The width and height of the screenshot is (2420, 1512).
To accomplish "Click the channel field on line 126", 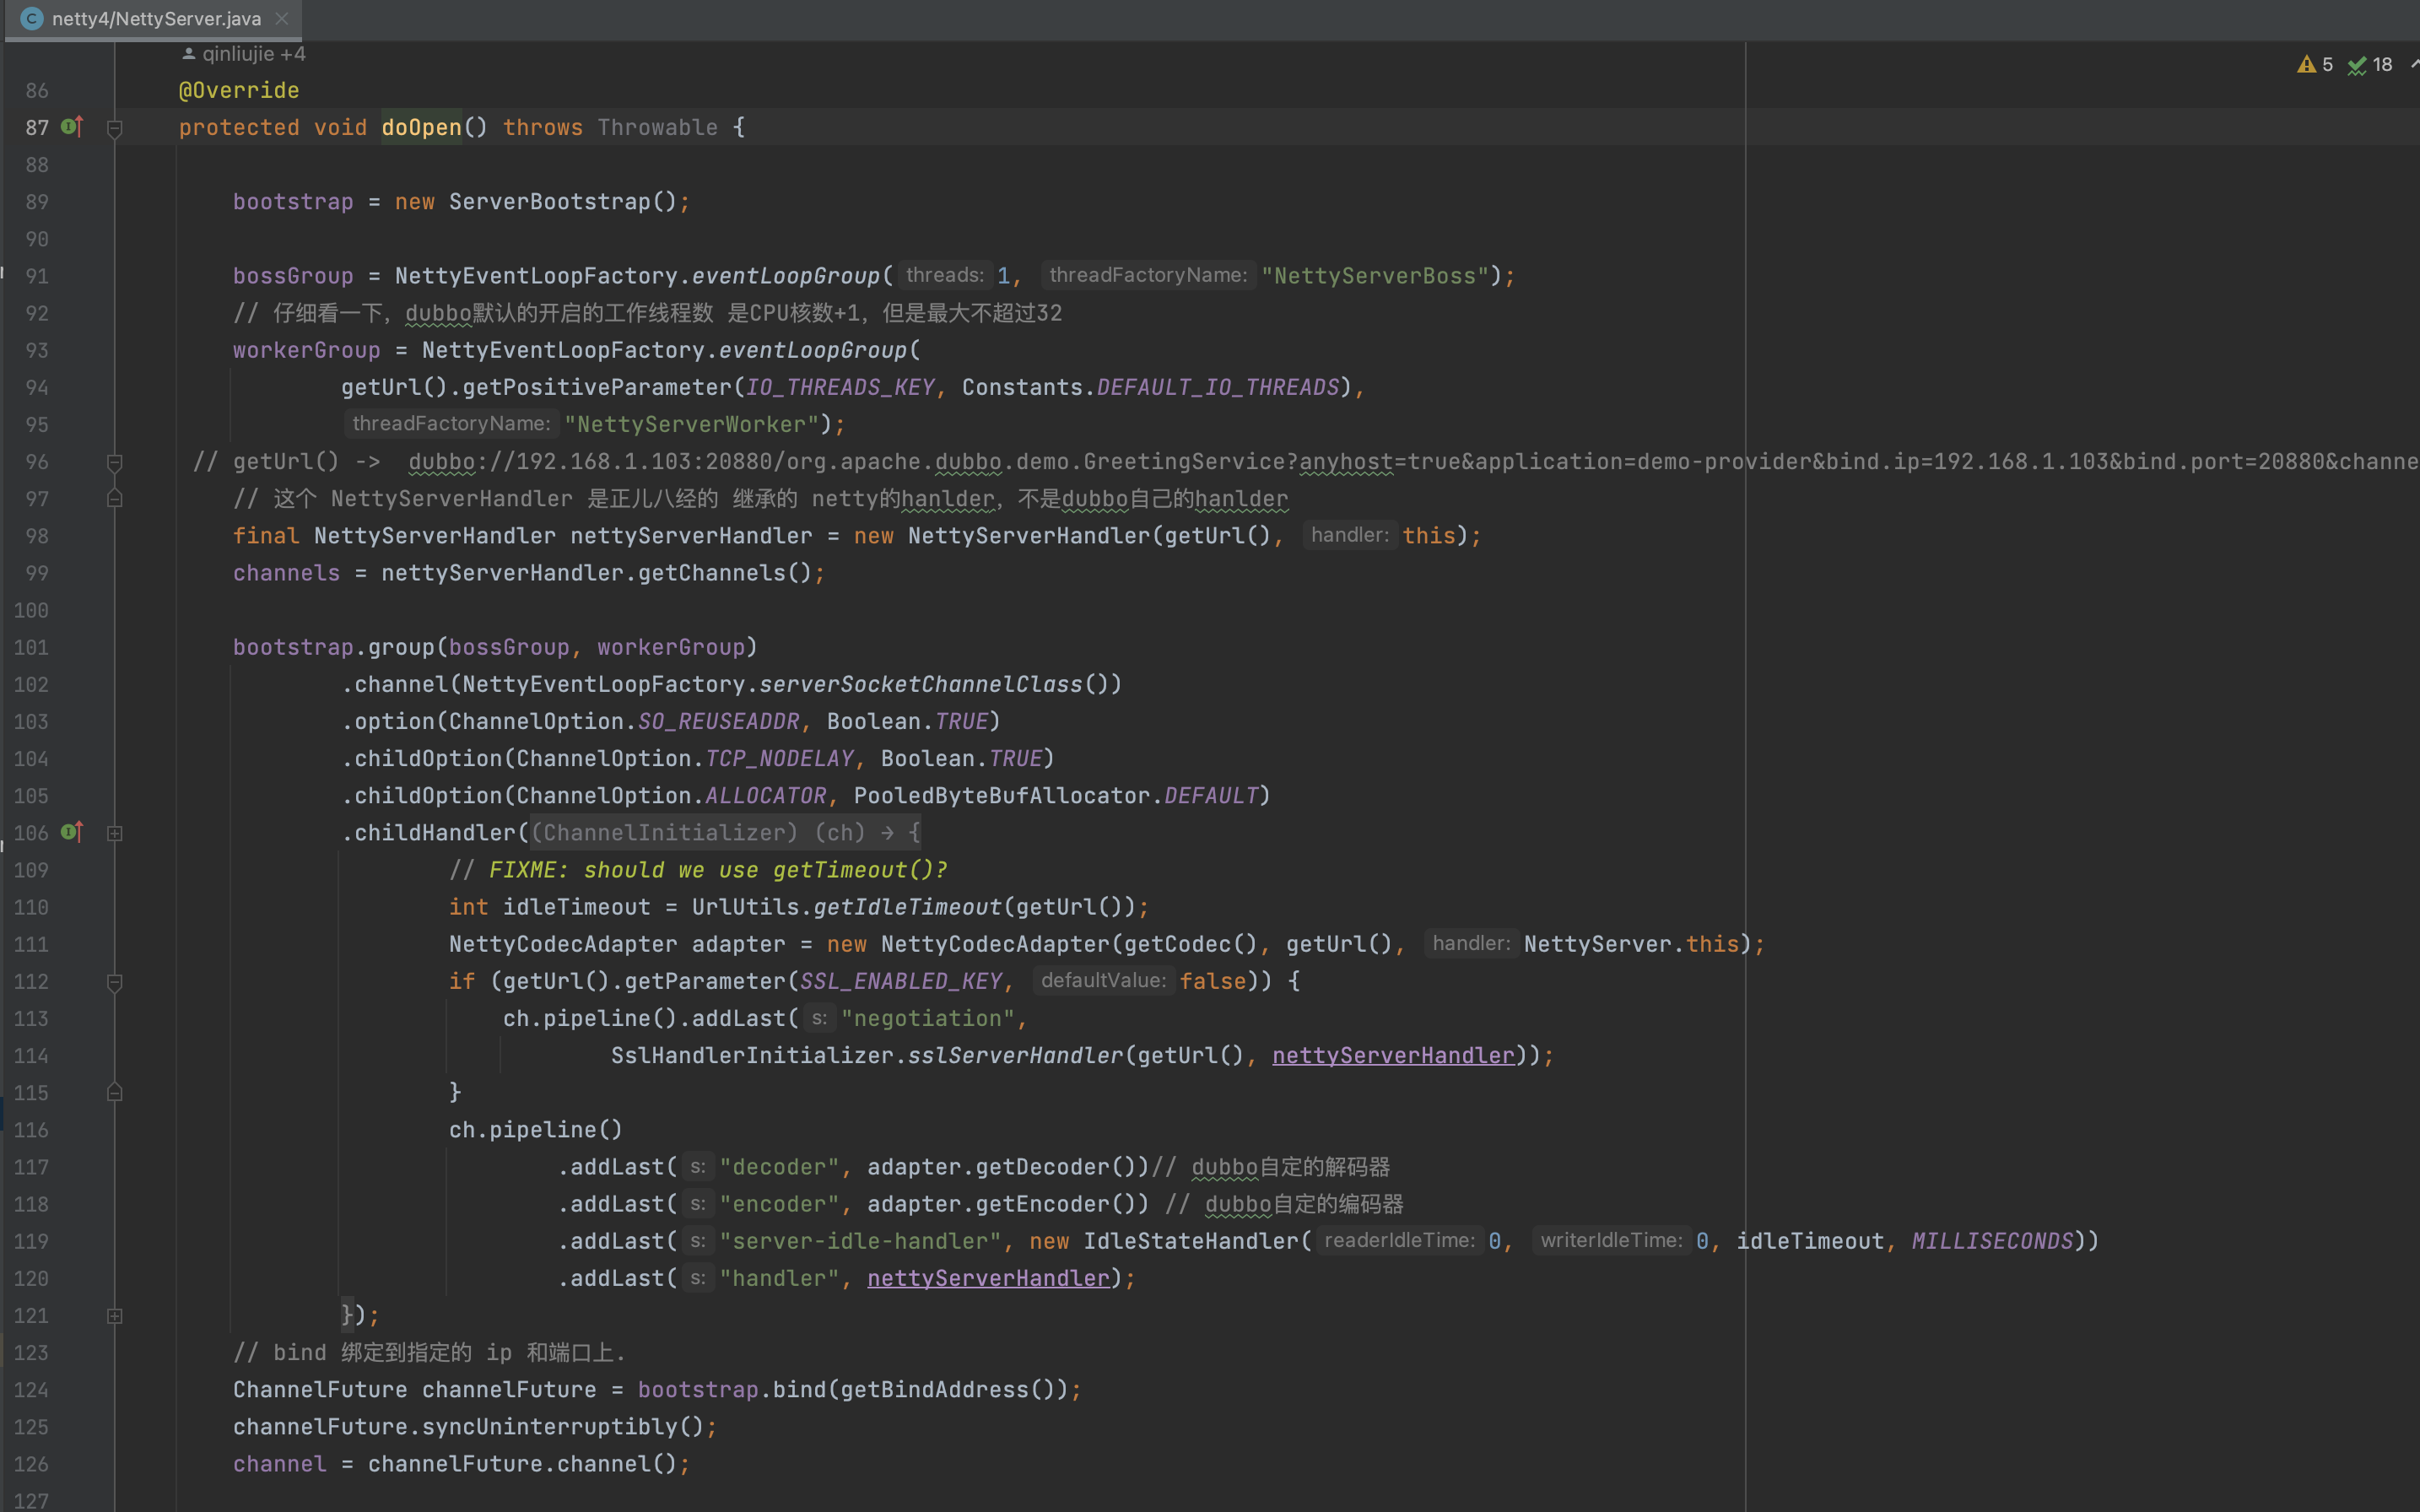I will 280,1464.
